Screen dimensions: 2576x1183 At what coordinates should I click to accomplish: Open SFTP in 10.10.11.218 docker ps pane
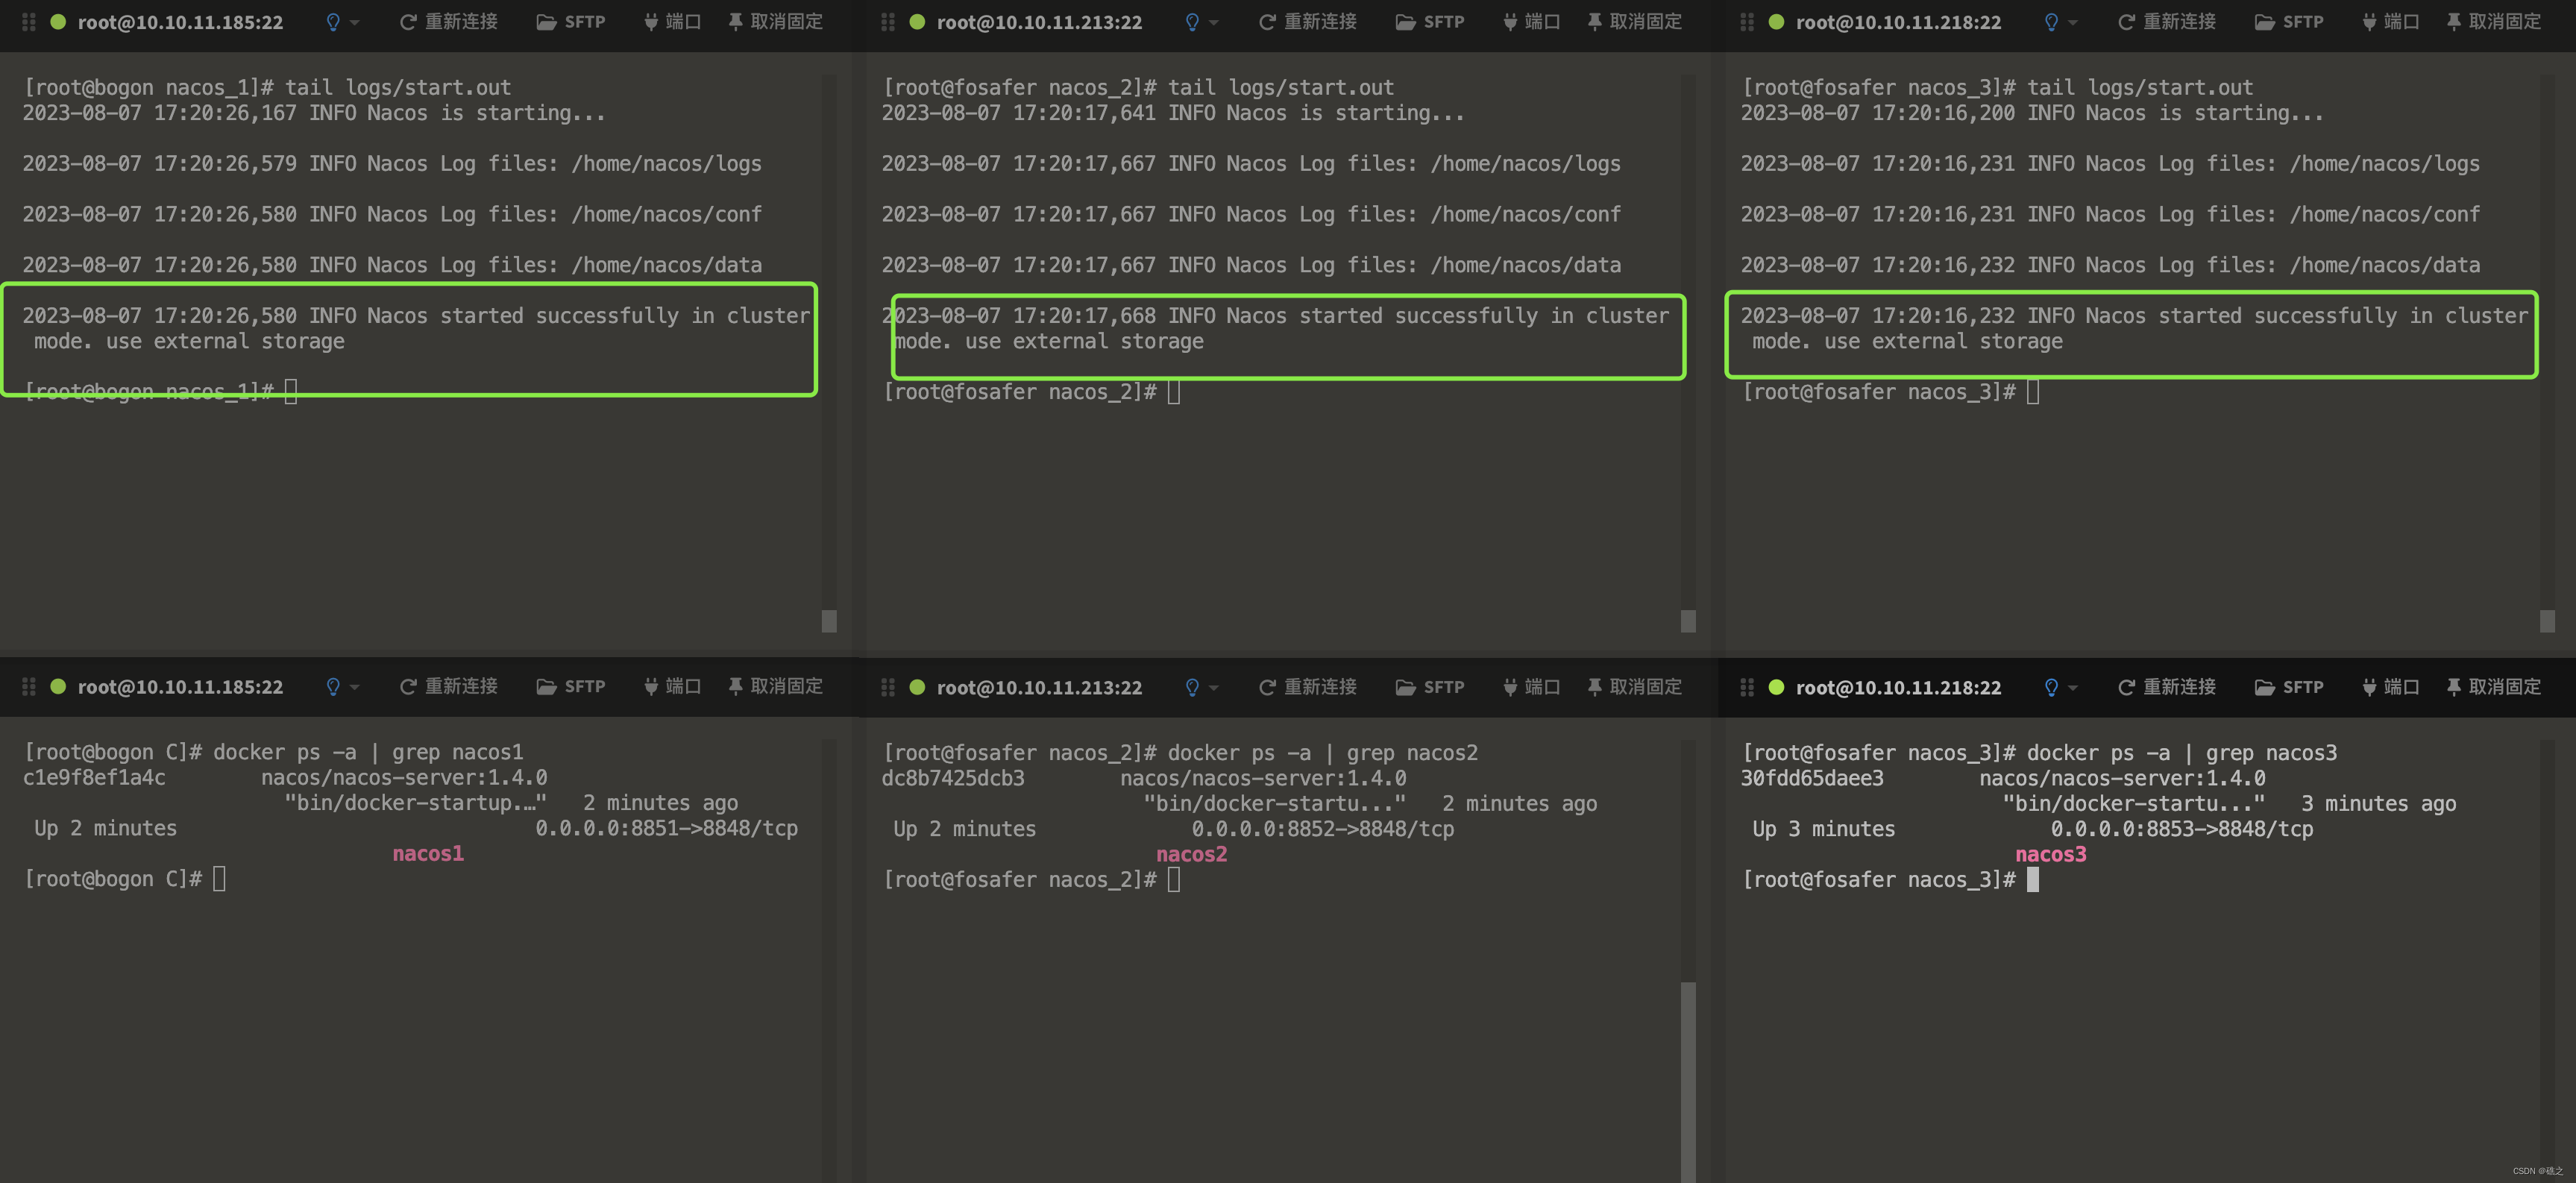click(x=2289, y=688)
